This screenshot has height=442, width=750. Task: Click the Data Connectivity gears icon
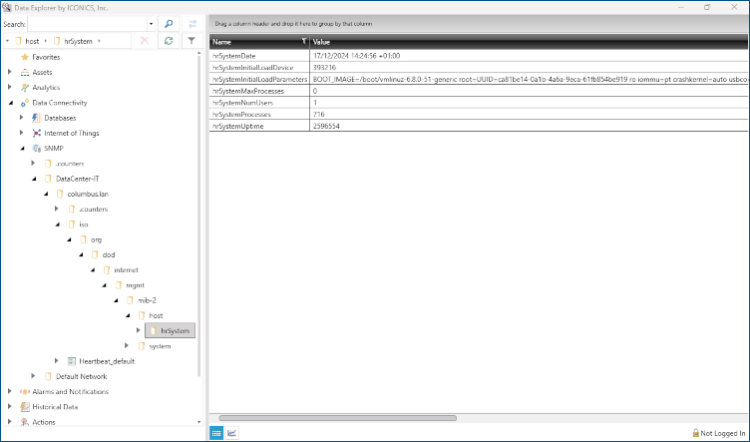[25, 103]
